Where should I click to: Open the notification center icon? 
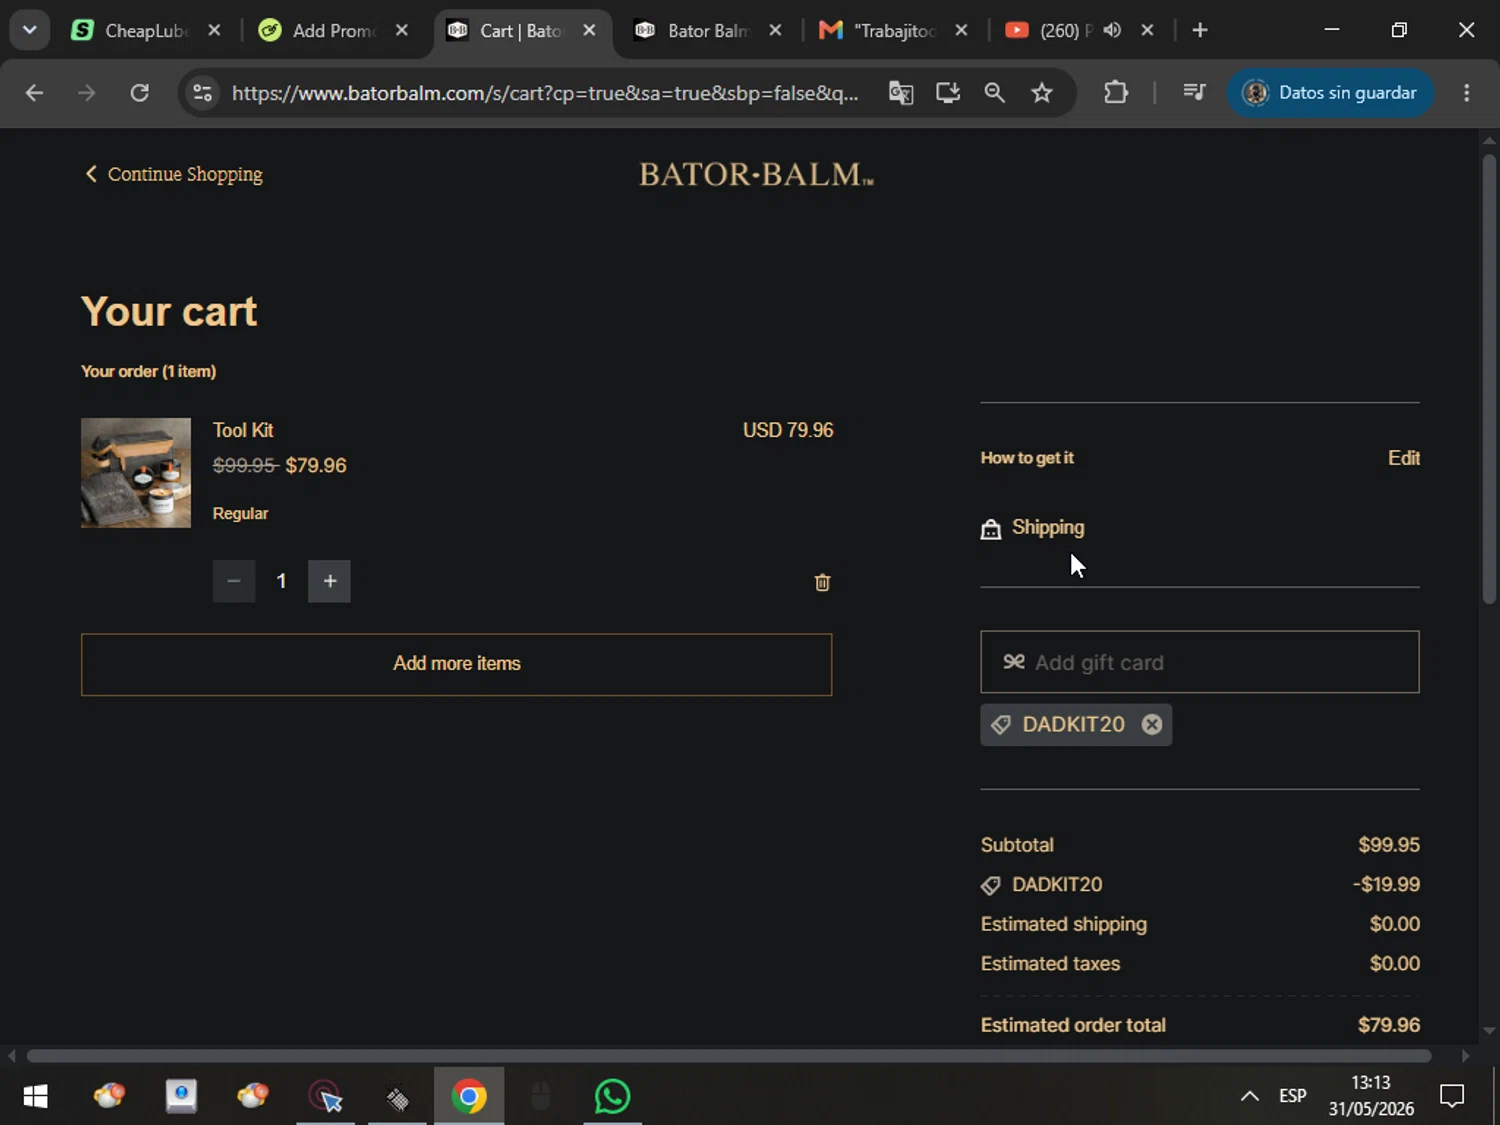tap(1451, 1097)
